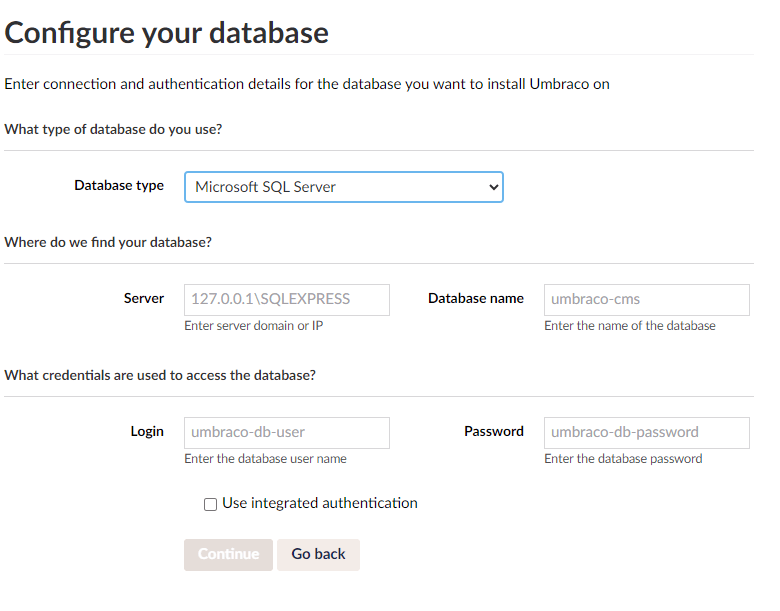Click 'Enter the name of the database' hint
The width and height of the screenshot is (780, 611).
(x=630, y=325)
